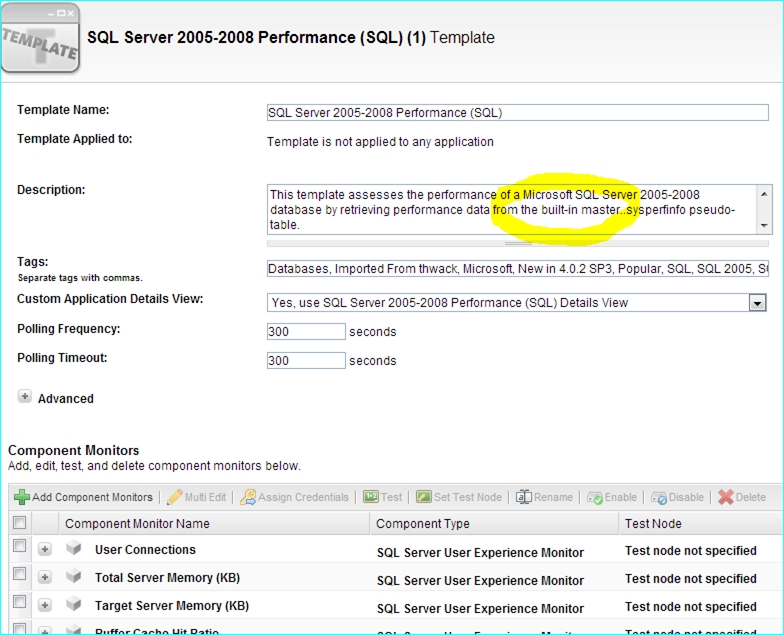Click the cube icon beside User Connections
784x635 pixels.
tap(74, 548)
